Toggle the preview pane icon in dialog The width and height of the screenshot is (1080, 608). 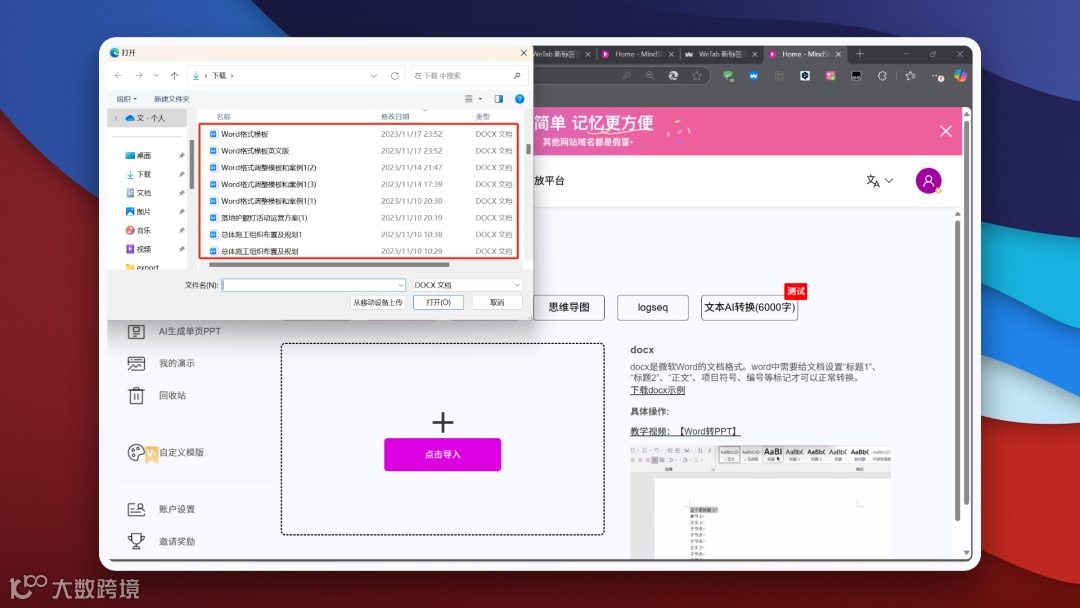click(x=499, y=99)
